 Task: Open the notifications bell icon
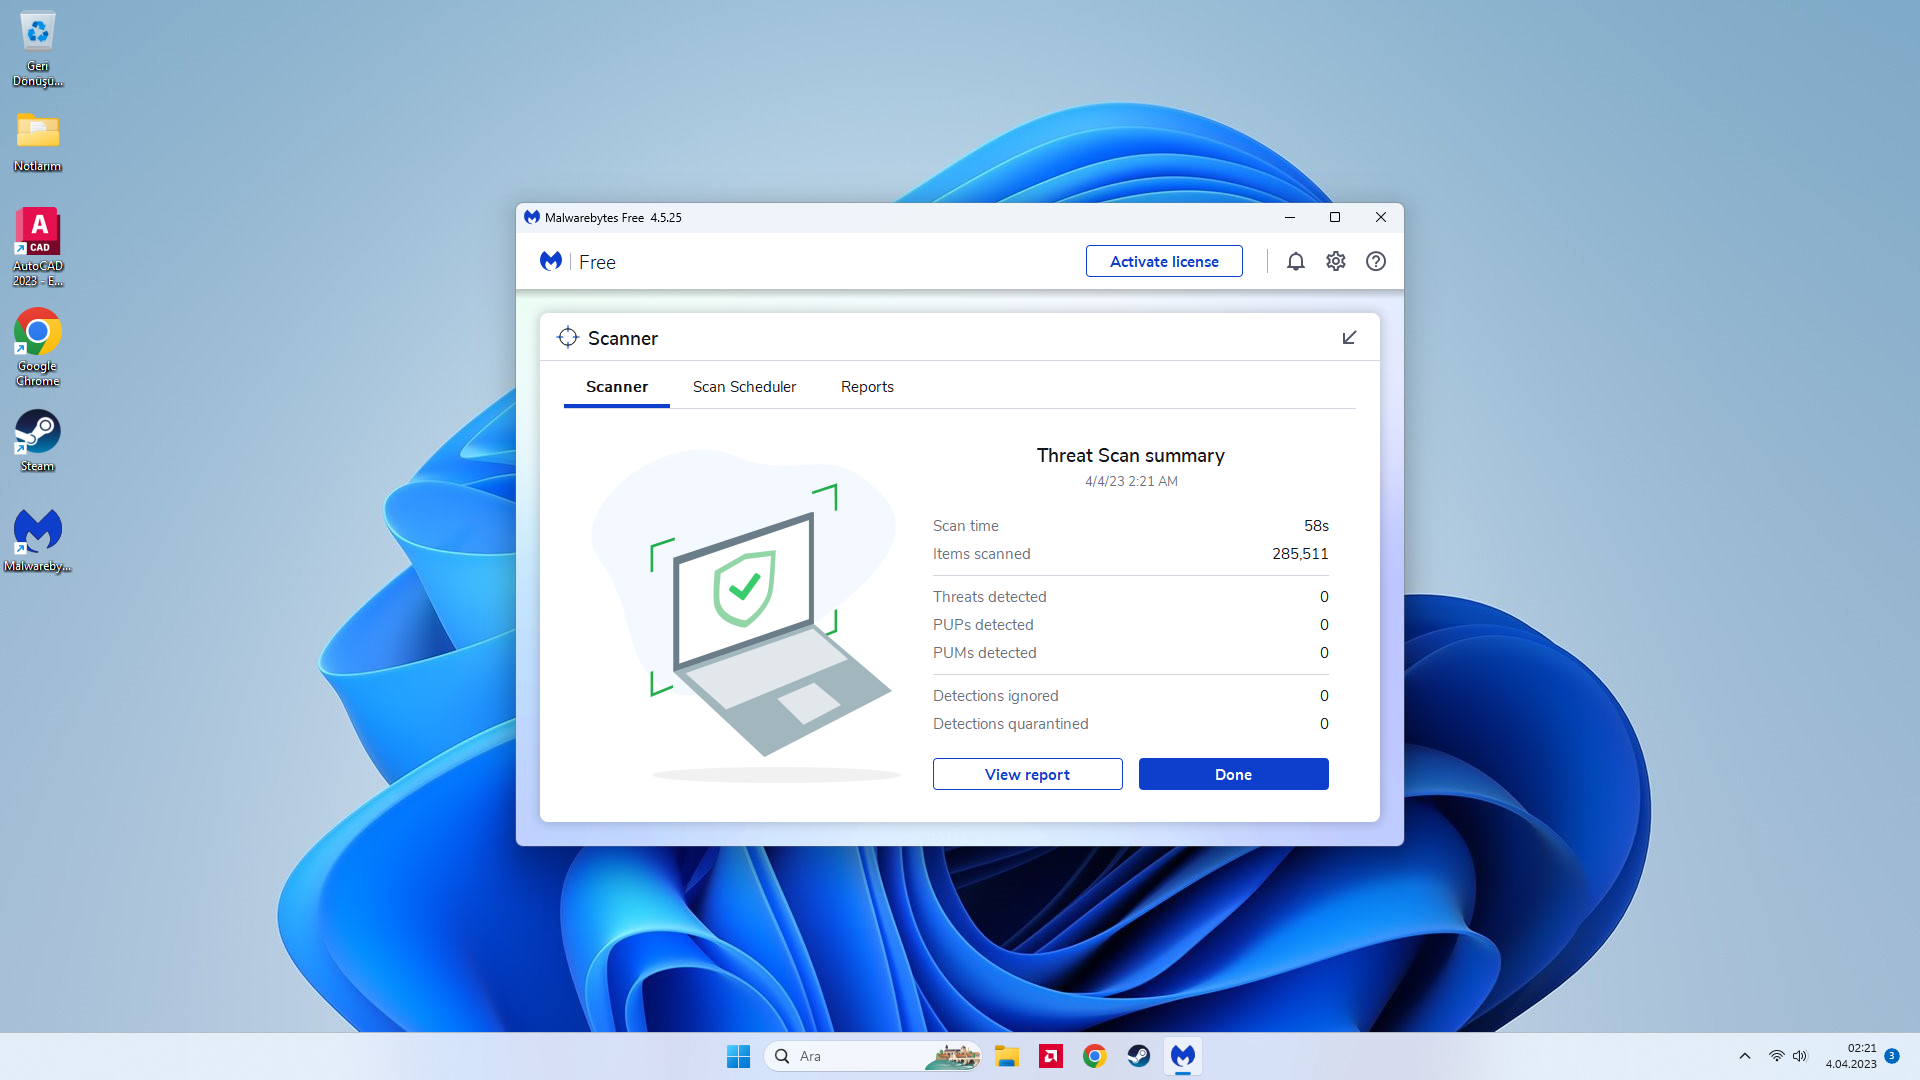tap(1295, 261)
